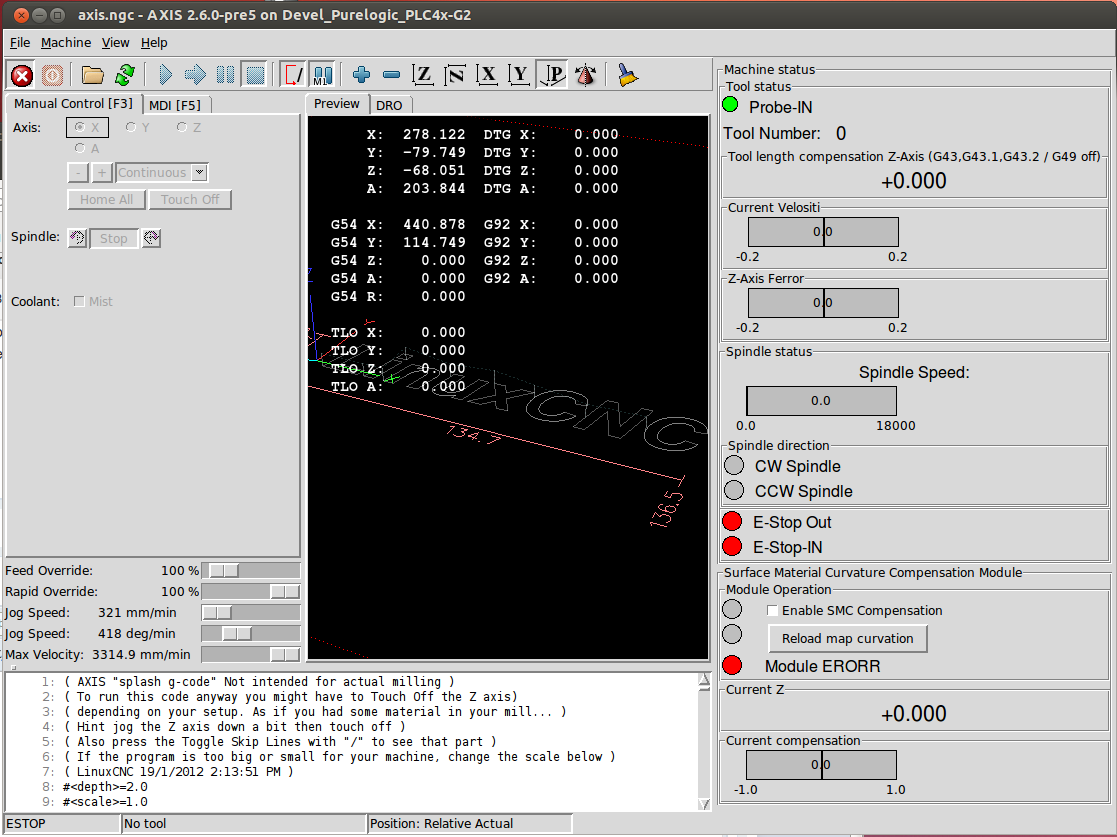The width and height of the screenshot is (1117, 837).
Task: Switch to rotated Z view icon
Action: pos(454,75)
